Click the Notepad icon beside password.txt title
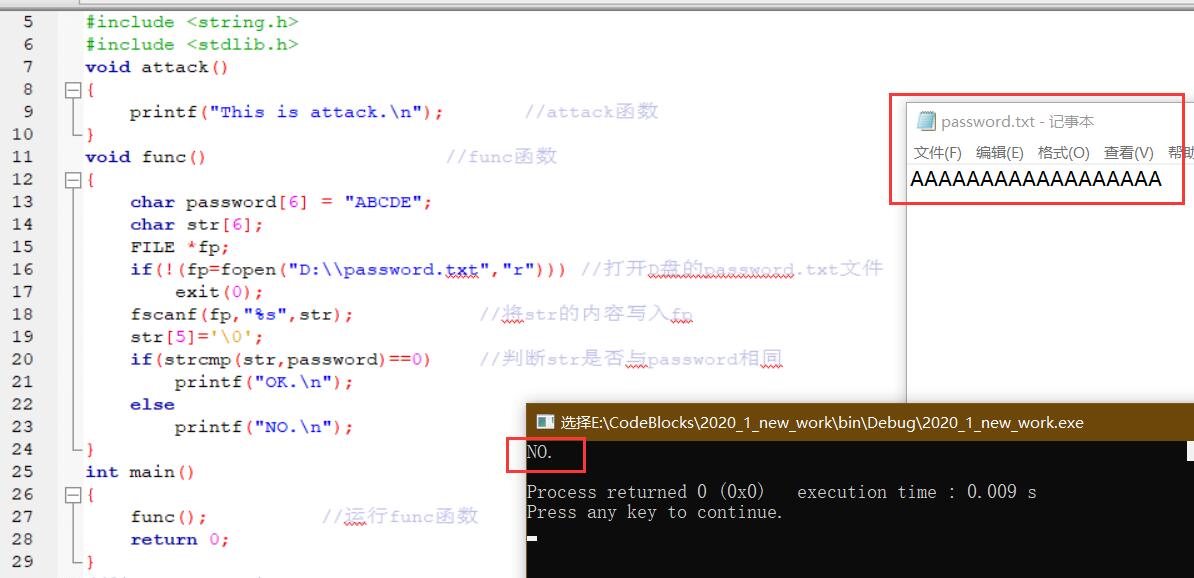Screen dimensions: 1194x578 (x=926, y=121)
